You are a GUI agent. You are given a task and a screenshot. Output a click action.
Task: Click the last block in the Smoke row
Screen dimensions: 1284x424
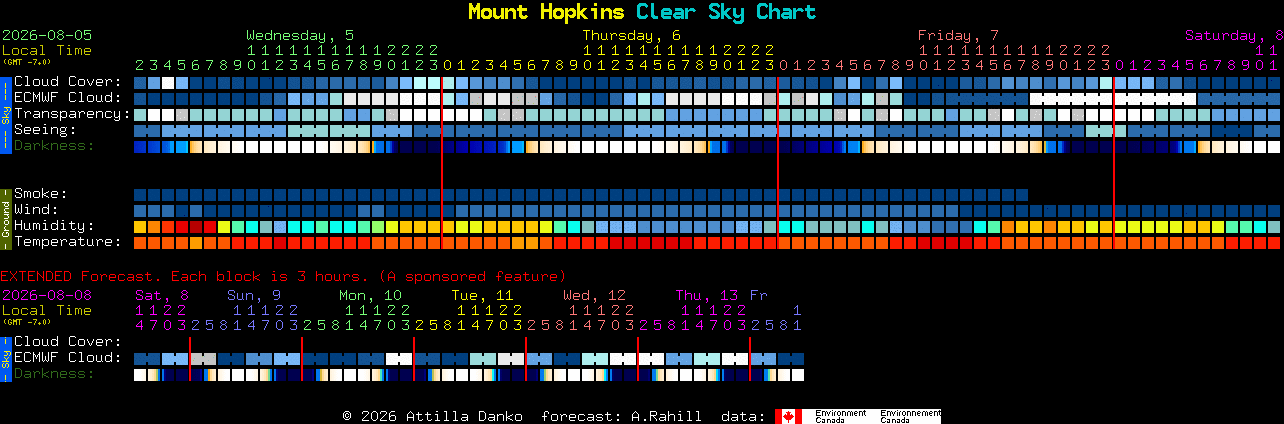pyautogui.click(x=1022, y=195)
